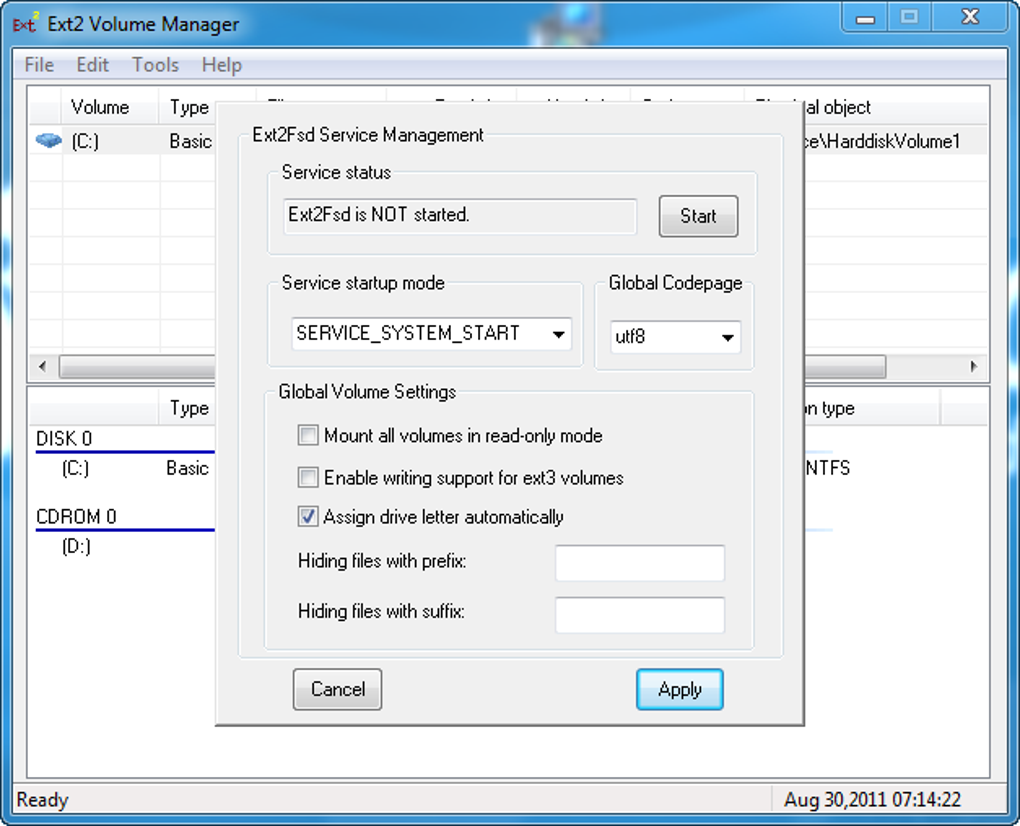This screenshot has width=1020, height=826.
Task: Open the Global Codepage dropdown
Action: [x=675, y=337]
